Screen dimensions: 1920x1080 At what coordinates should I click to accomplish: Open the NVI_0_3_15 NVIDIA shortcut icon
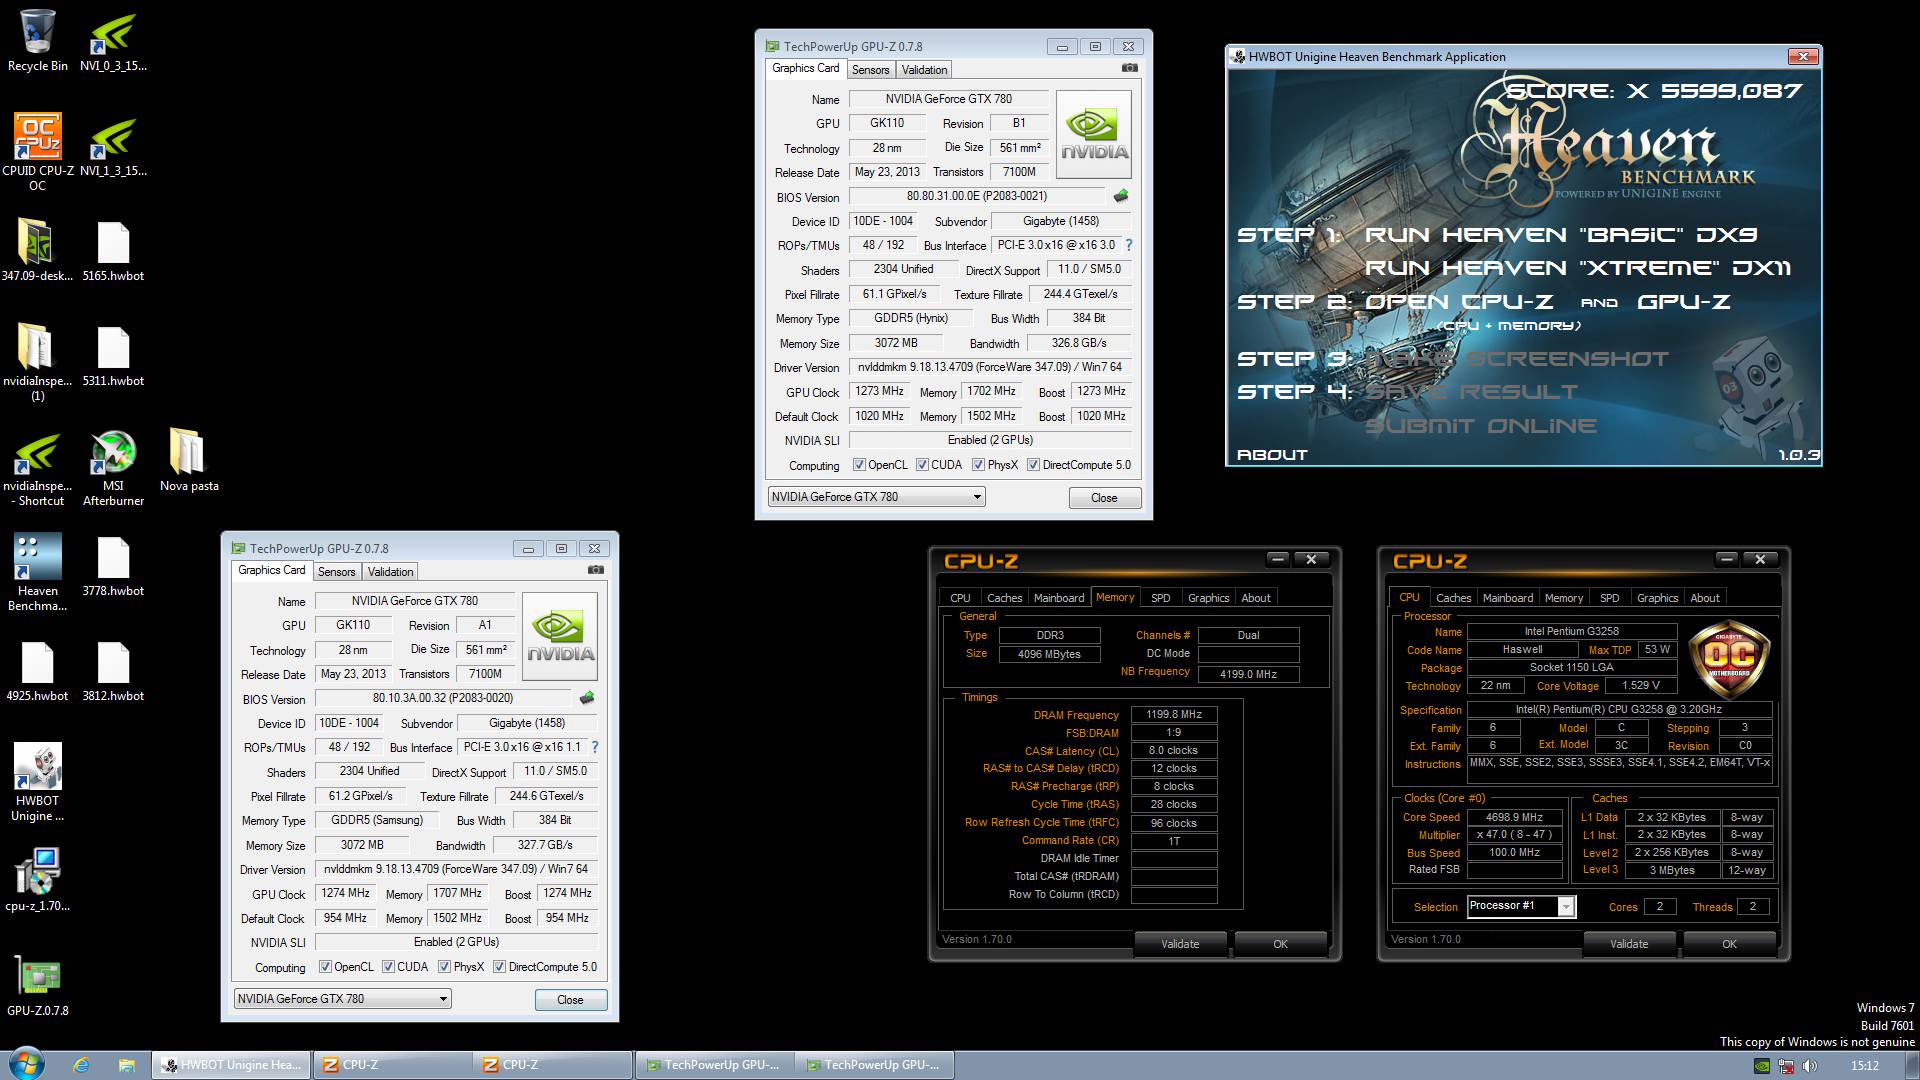pyautogui.click(x=113, y=41)
